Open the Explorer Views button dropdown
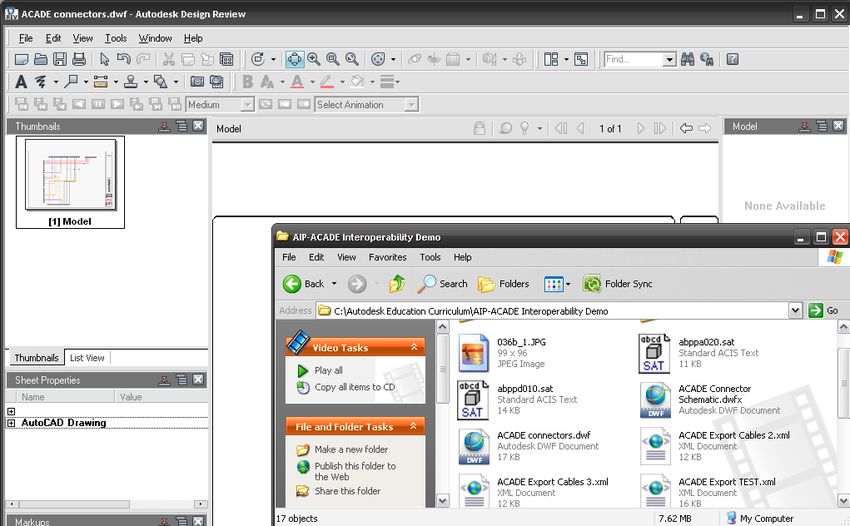 (x=568, y=284)
